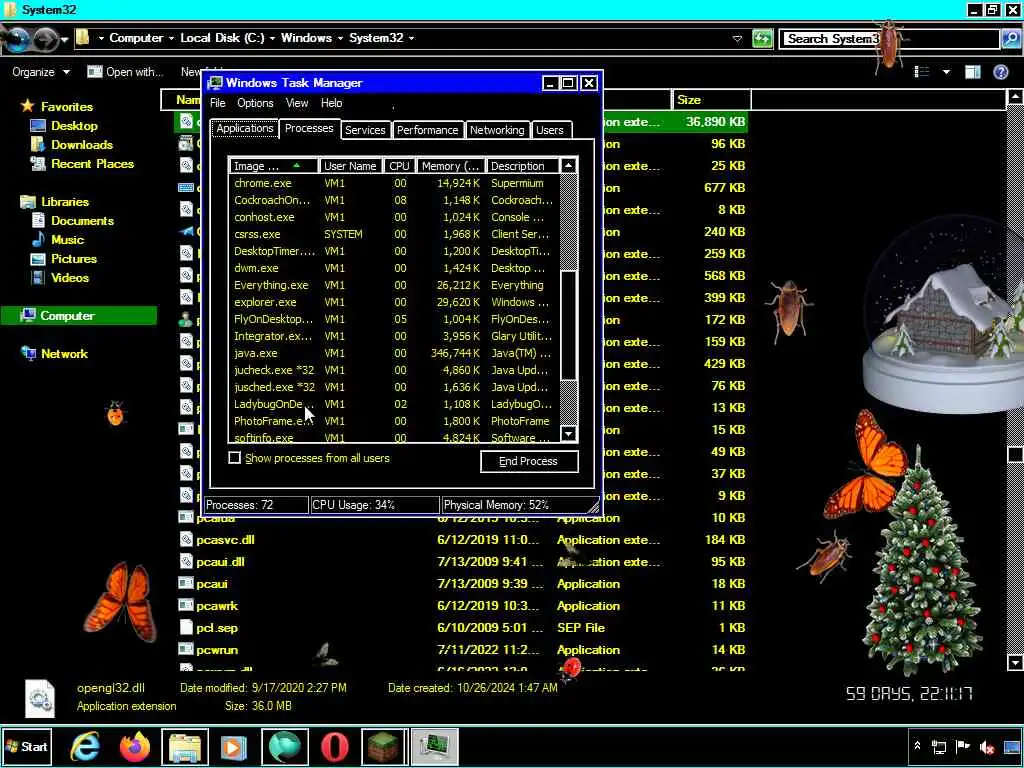Select the java.exe process
Image resolution: width=1024 pixels, height=768 pixels.
coord(394,353)
